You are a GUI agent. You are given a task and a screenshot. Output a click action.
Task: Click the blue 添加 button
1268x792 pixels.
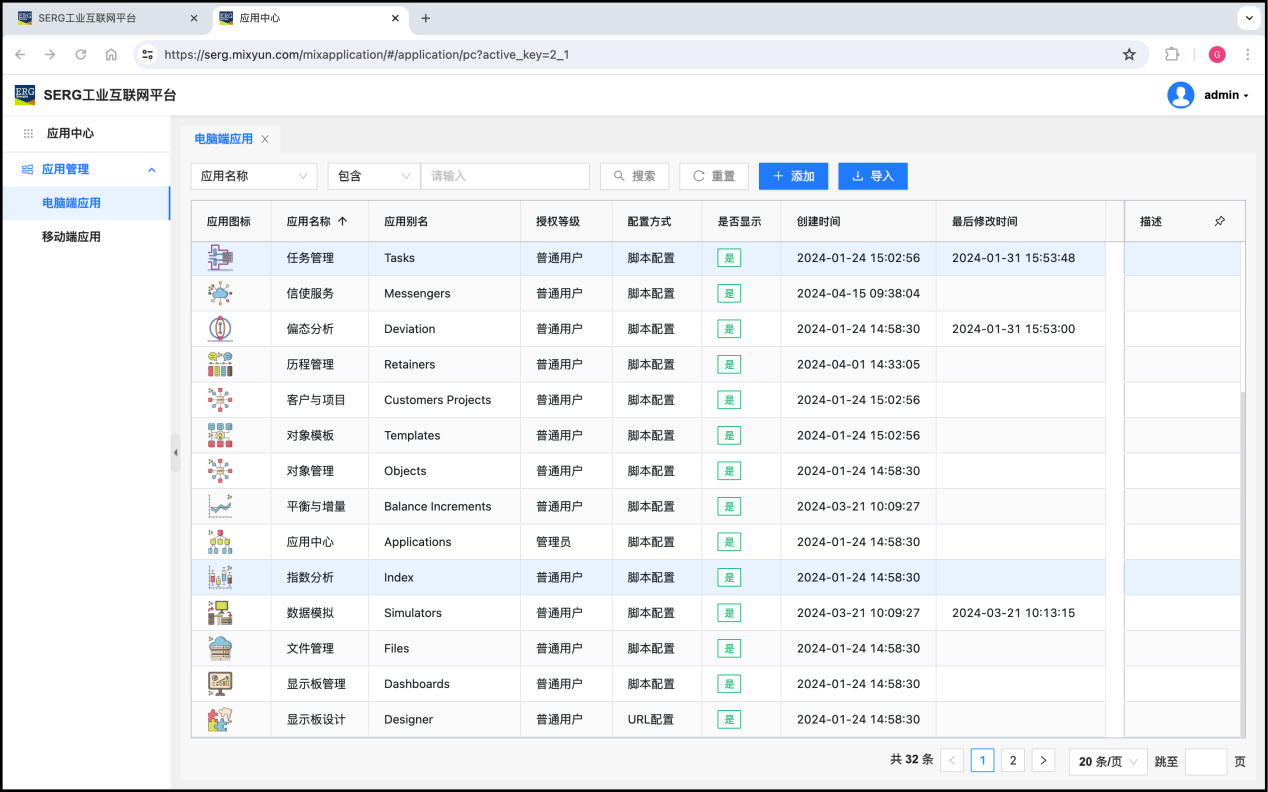click(793, 176)
